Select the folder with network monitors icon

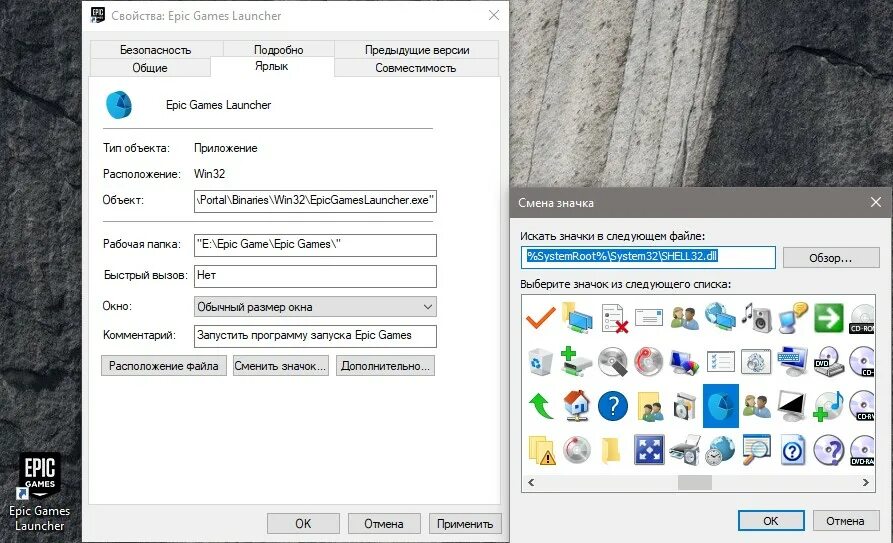[x=577, y=317]
